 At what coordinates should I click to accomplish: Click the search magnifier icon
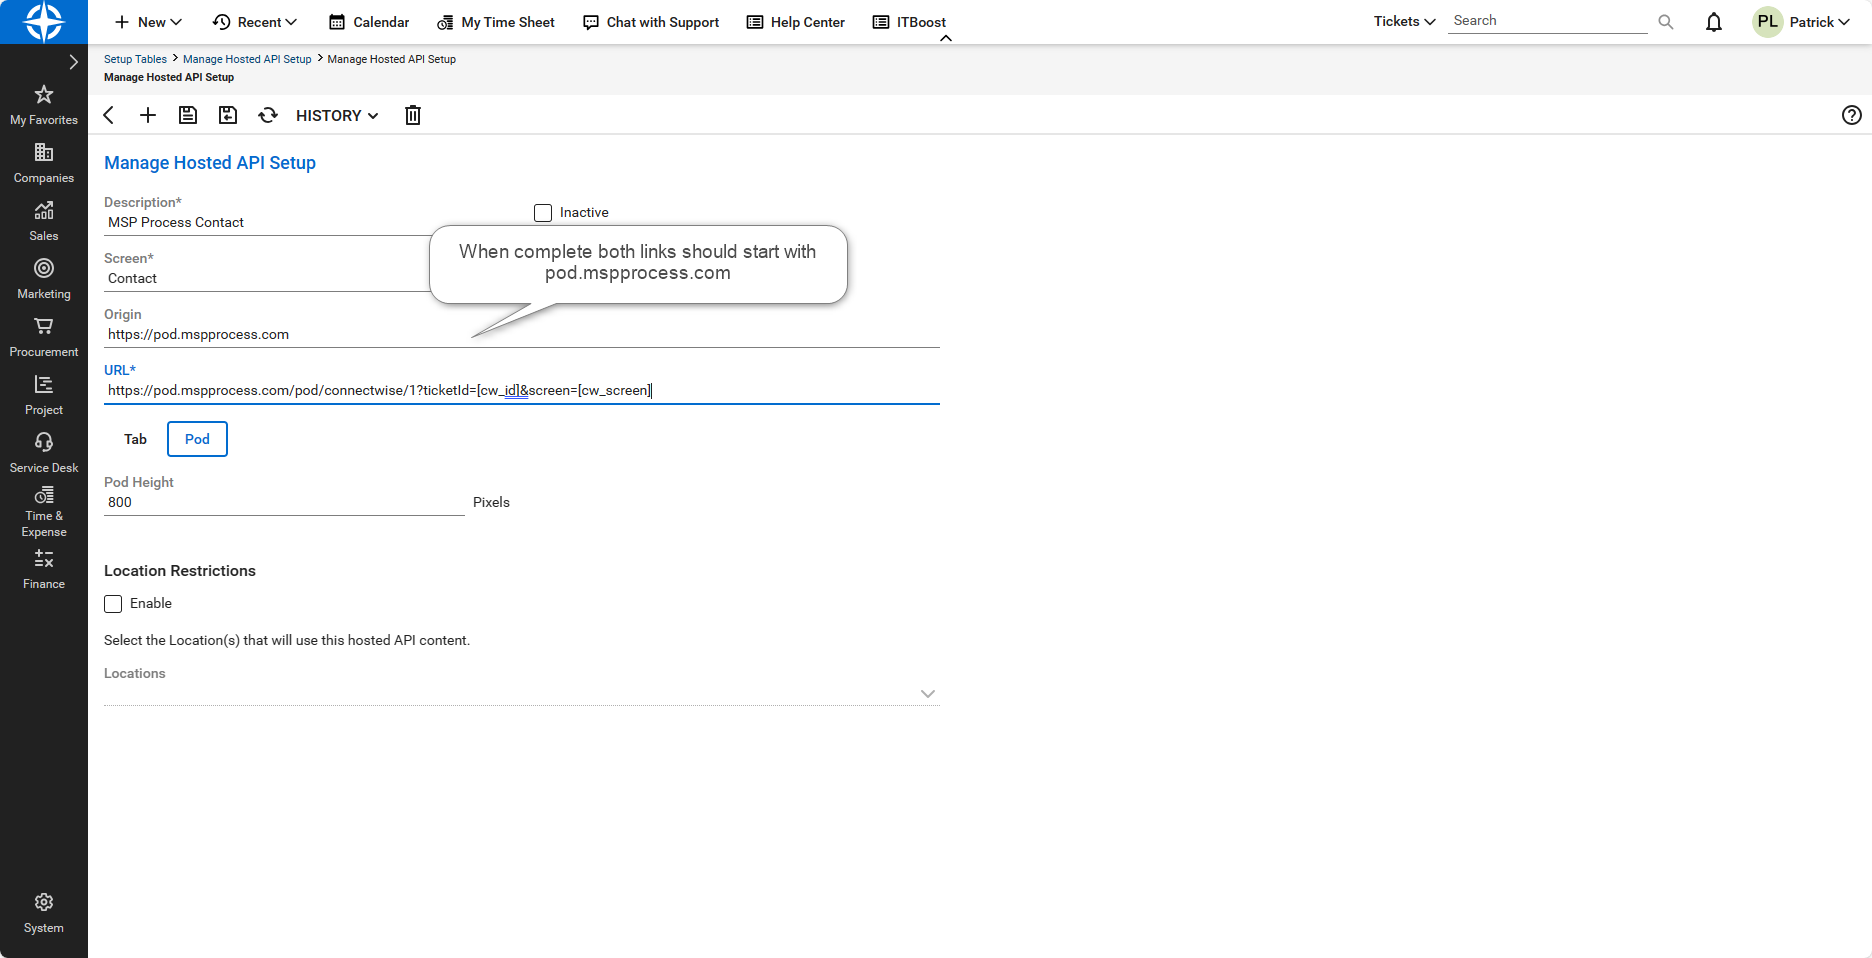(x=1666, y=22)
